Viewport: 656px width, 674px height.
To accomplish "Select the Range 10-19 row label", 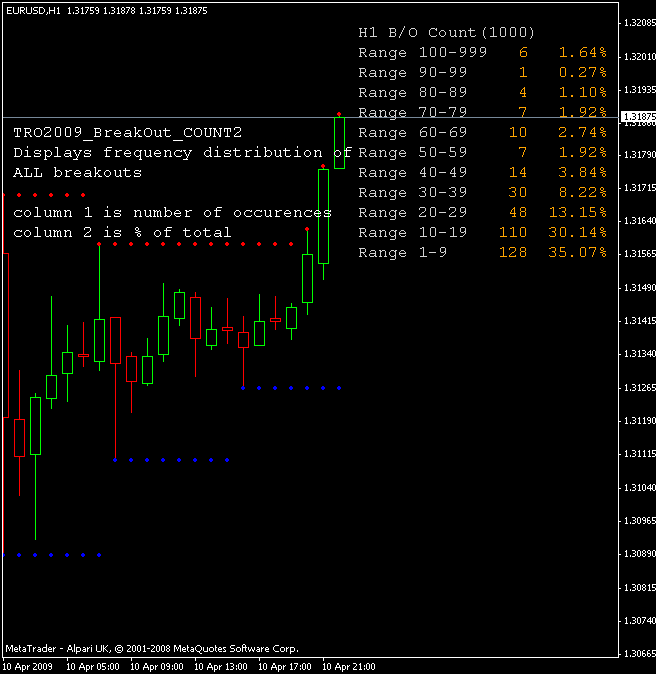I will (413, 233).
